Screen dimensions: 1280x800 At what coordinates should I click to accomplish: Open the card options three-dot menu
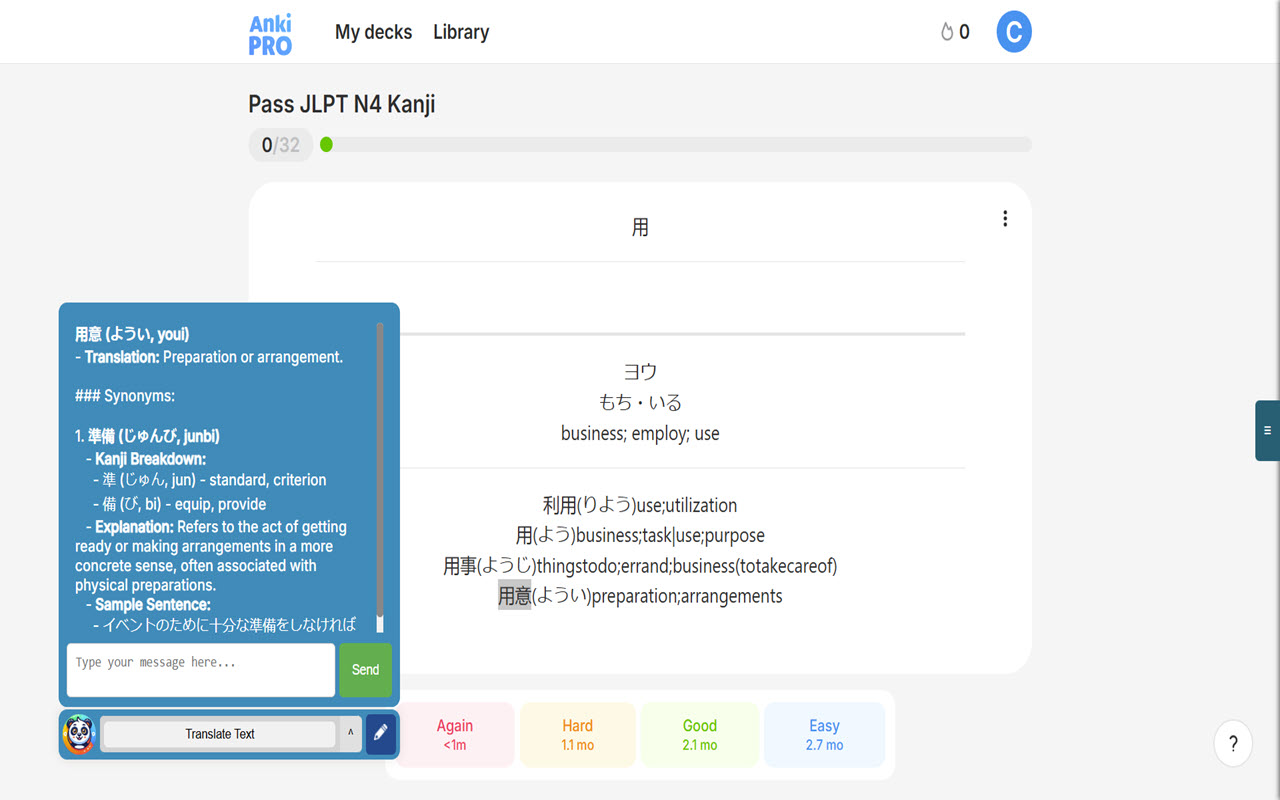coord(1005,218)
